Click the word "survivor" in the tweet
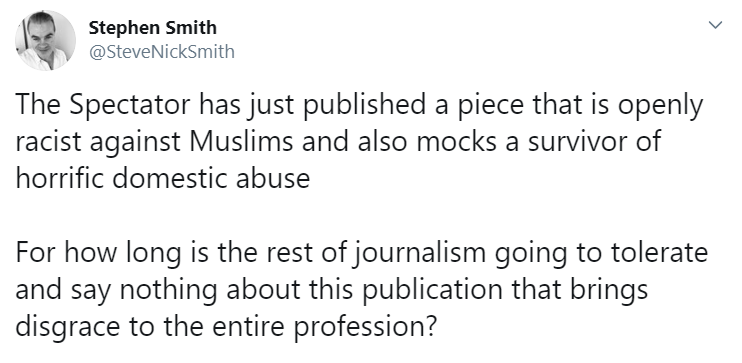 tap(574, 142)
